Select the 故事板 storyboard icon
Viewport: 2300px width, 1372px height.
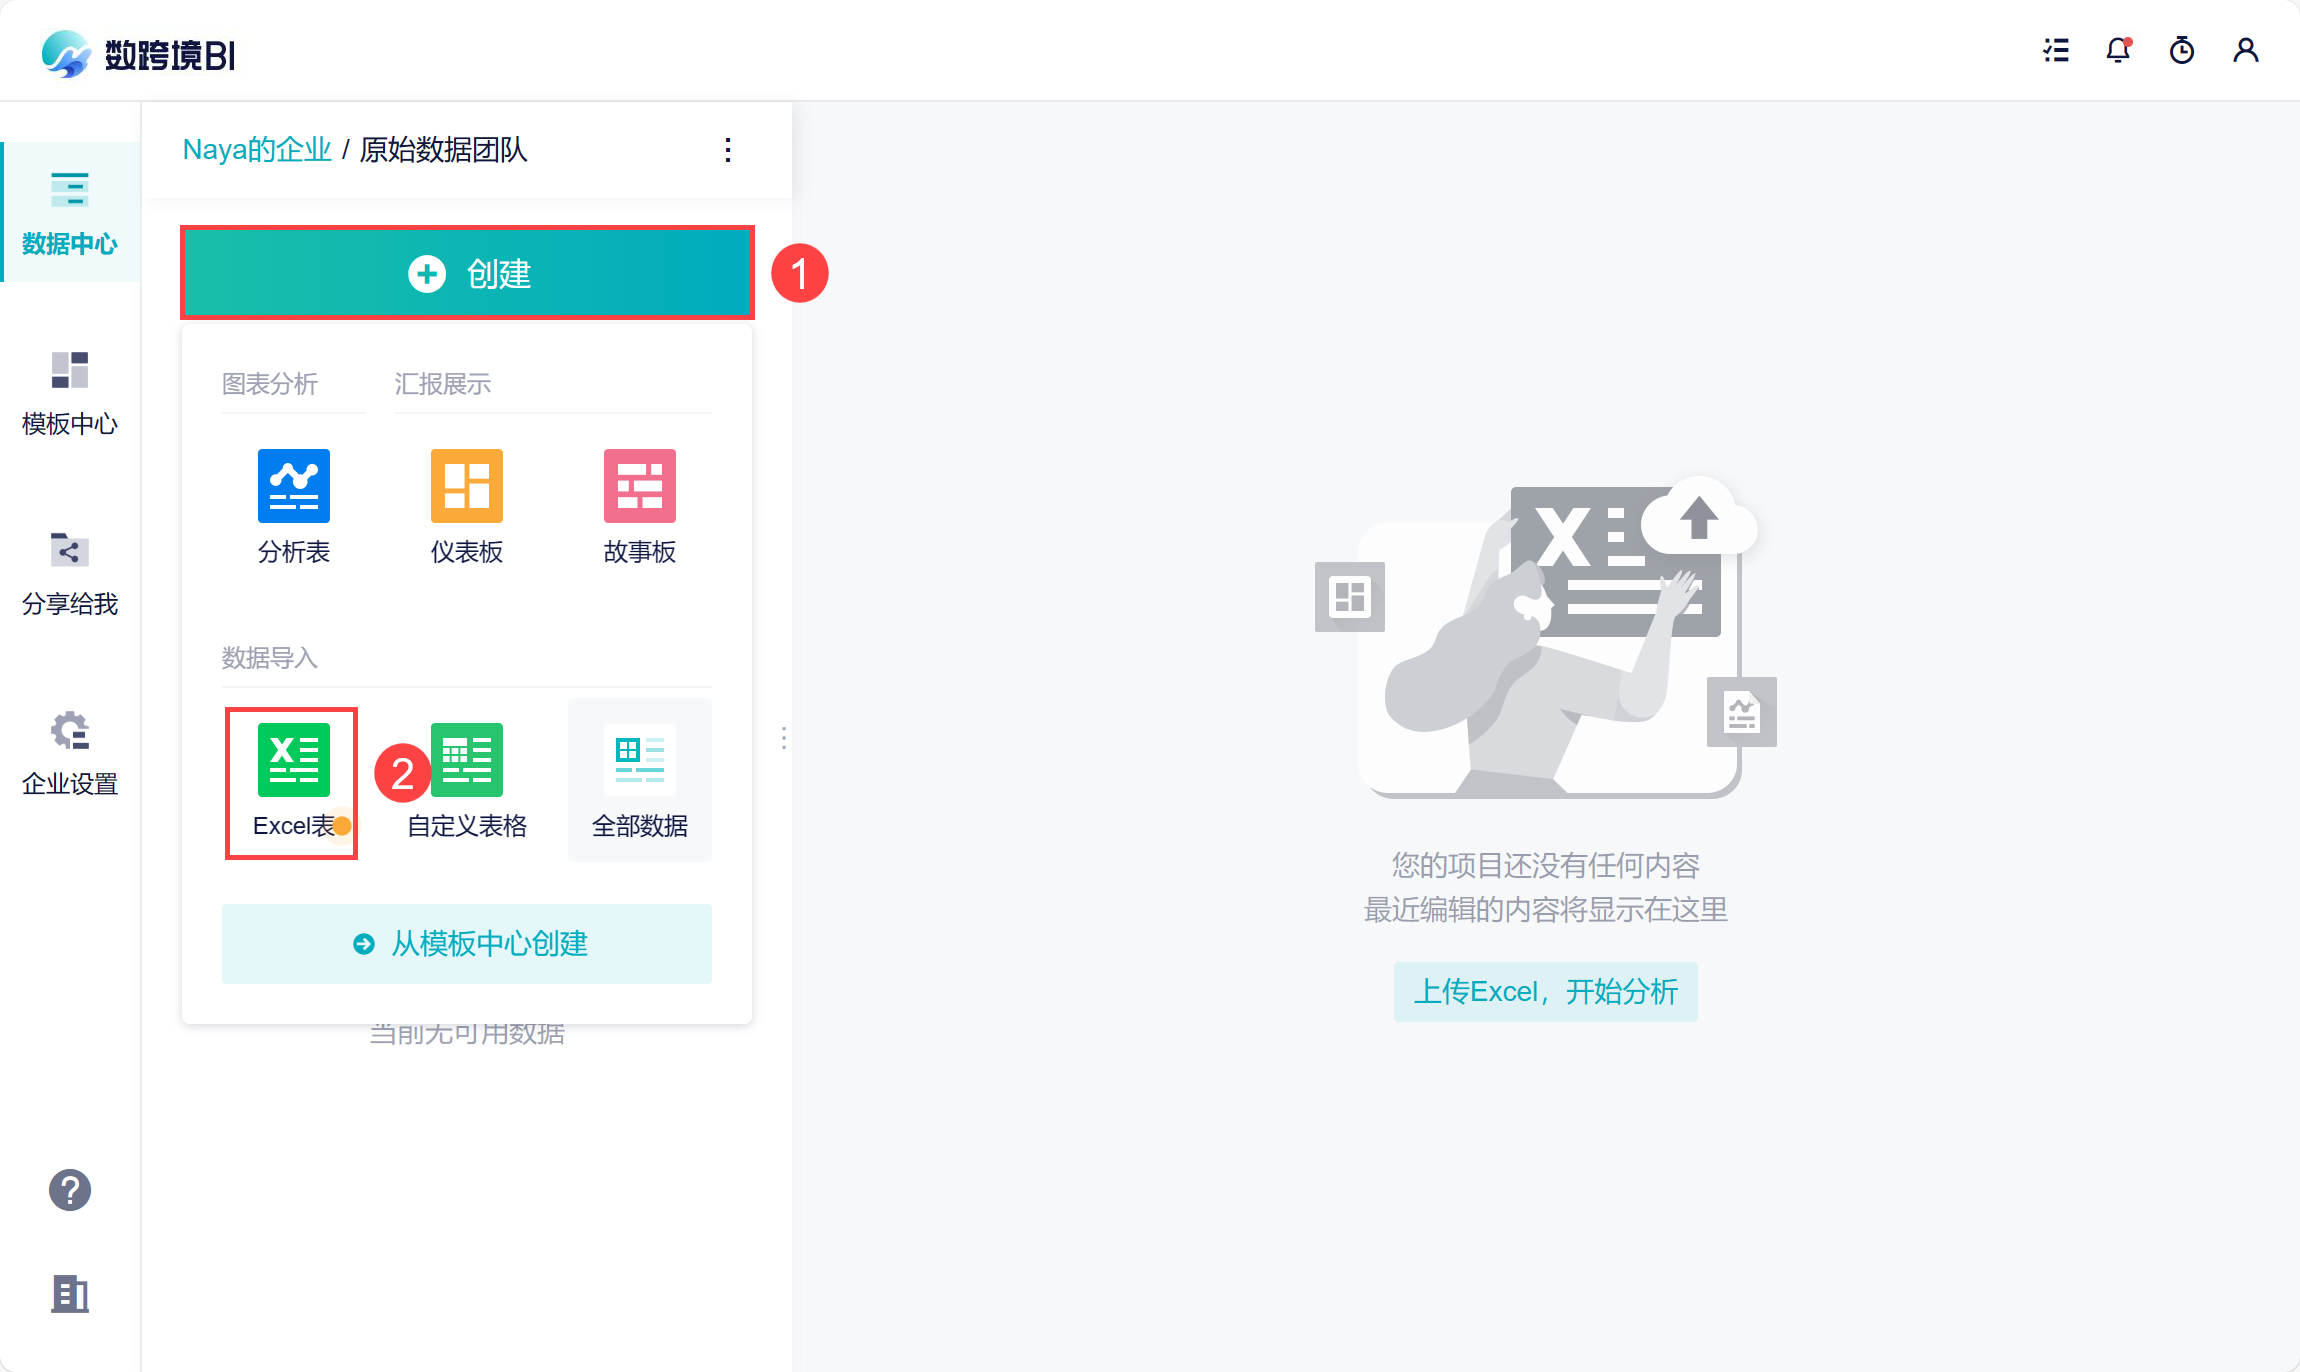(x=639, y=486)
